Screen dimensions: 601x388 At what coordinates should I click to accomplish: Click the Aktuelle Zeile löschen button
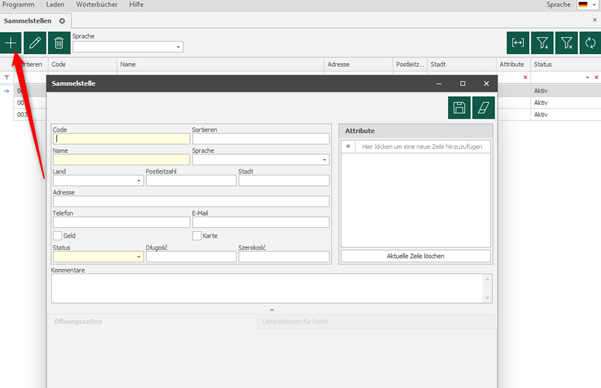coord(415,256)
